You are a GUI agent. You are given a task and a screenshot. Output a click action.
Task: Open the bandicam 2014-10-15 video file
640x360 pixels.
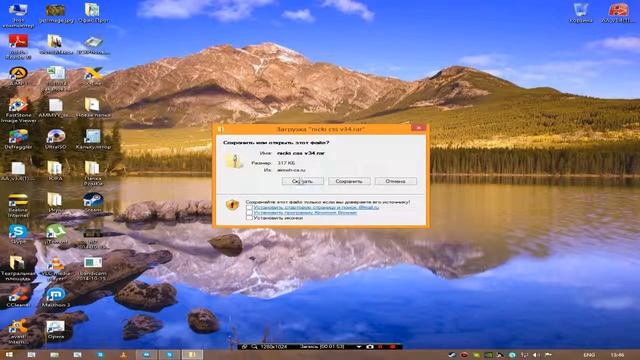[93, 269]
